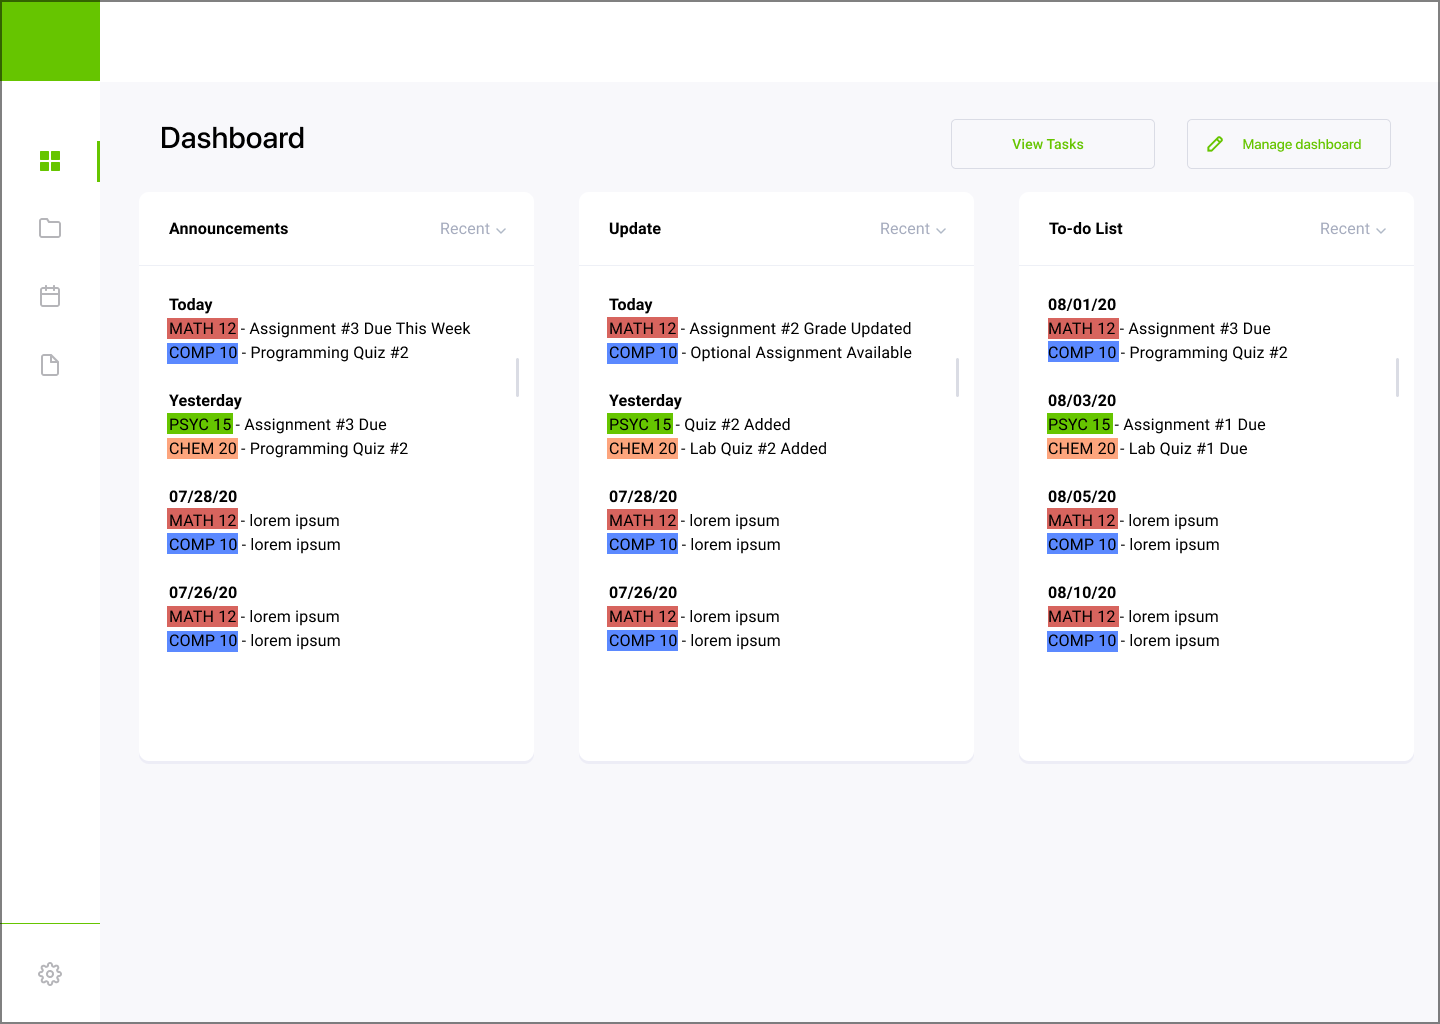The width and height of the screenshot is (1440, 1024).
Task: Open the folder icon in sidebar
Action: click(50, 228)
